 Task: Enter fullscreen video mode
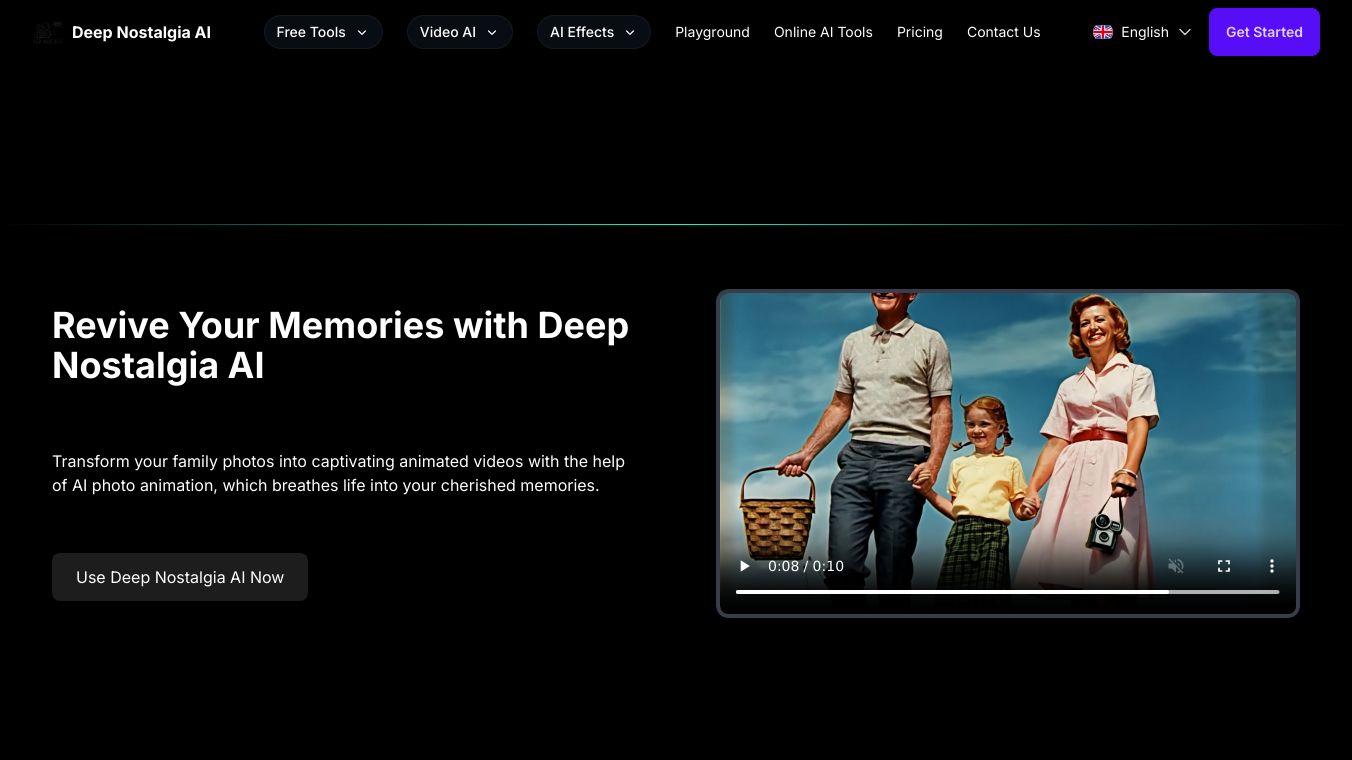point(1224,566)
